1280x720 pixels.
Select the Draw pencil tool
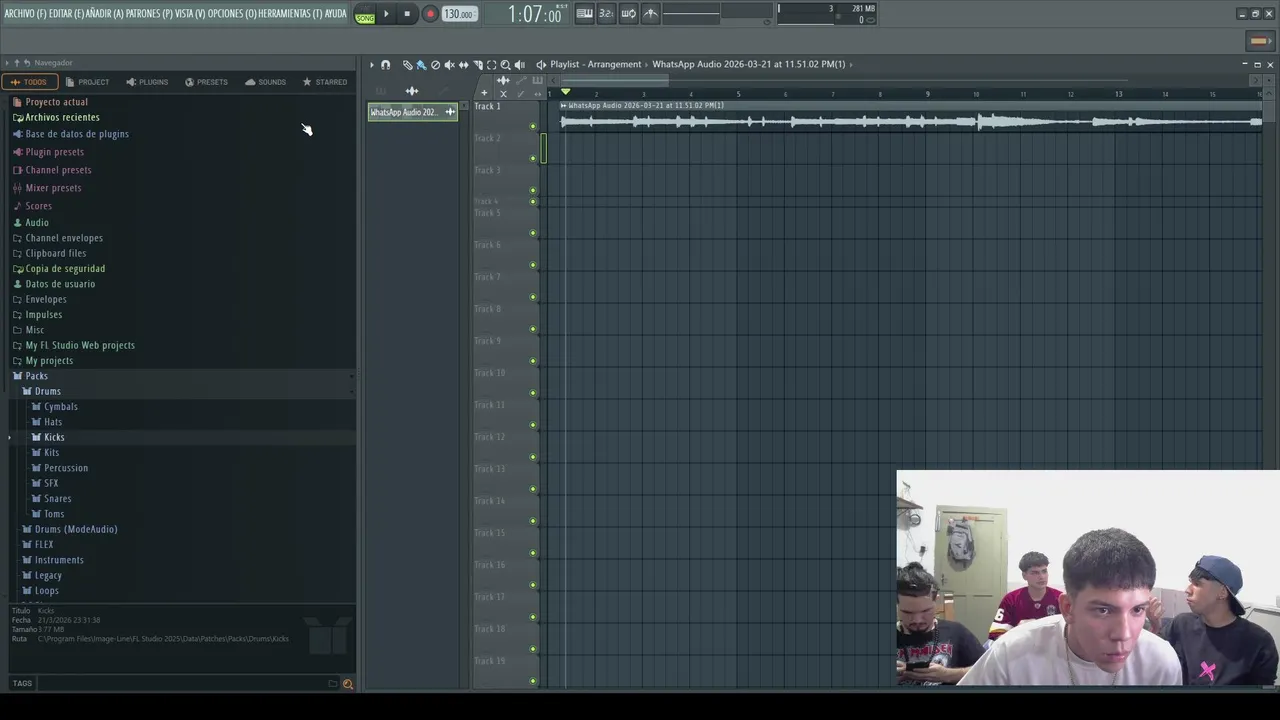click(x=408, y=65)
